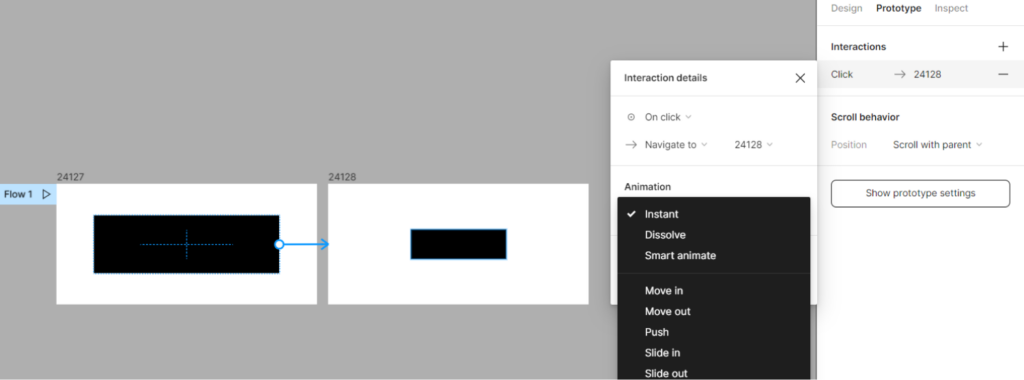Choose Move out animation option
The image size is (1024, 380).
(x=713, y=311)
